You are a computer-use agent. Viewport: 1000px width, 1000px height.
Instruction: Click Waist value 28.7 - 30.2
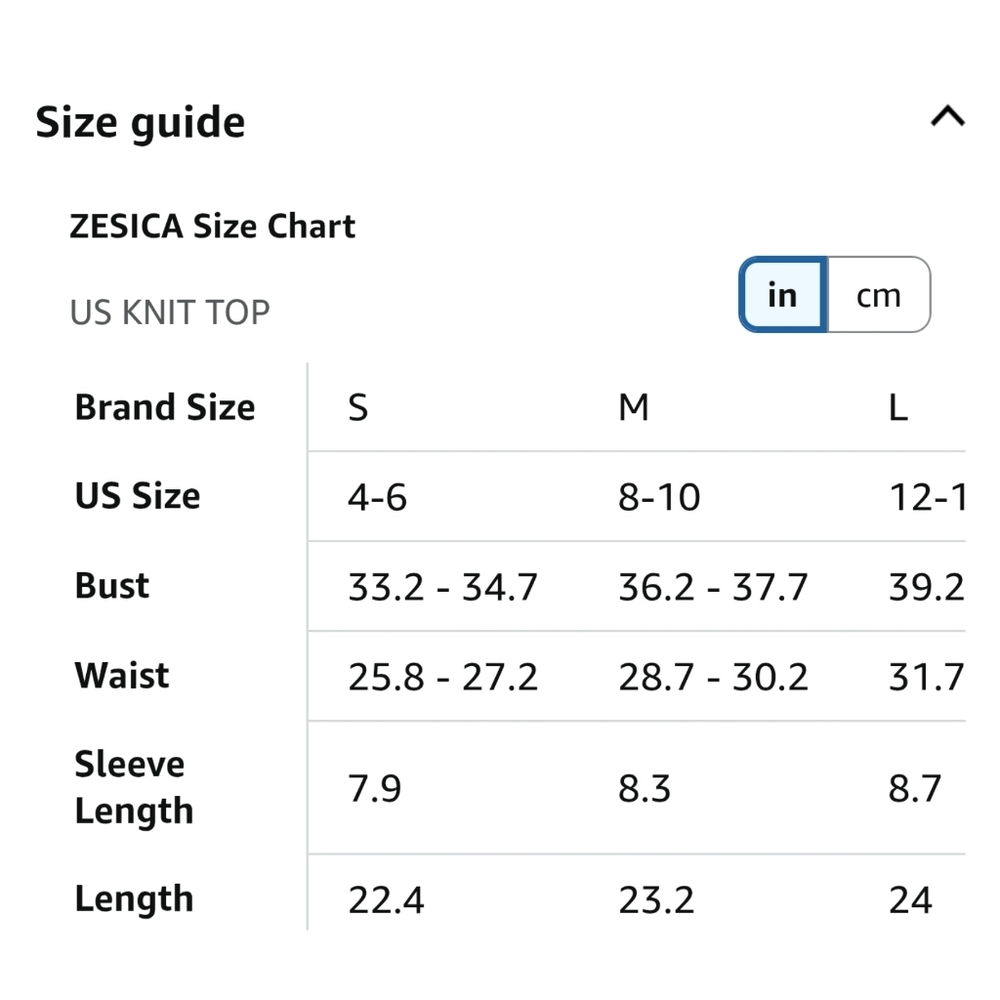point(713,677)
